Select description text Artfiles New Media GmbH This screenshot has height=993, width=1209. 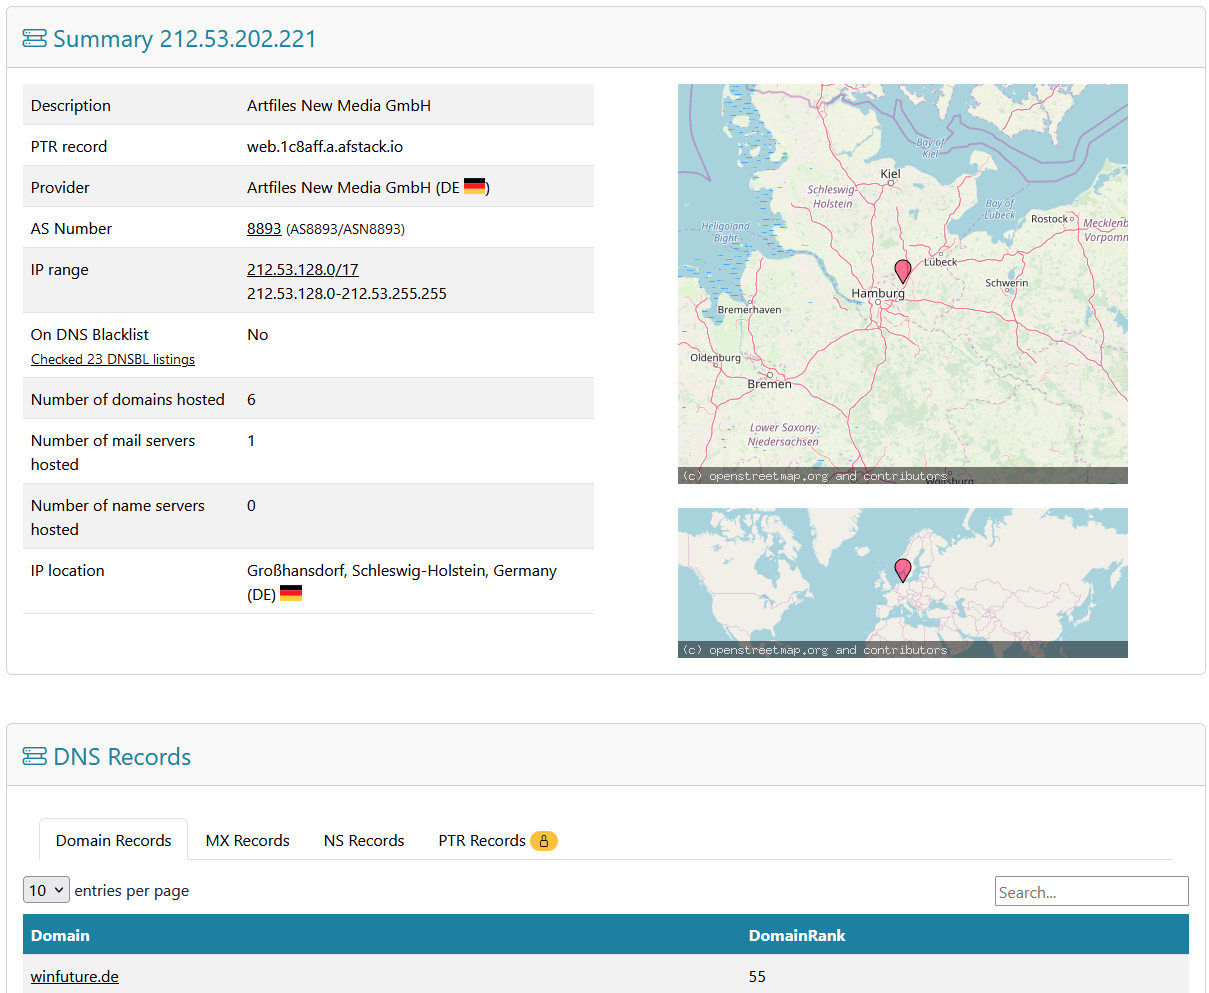click(339, 106)
